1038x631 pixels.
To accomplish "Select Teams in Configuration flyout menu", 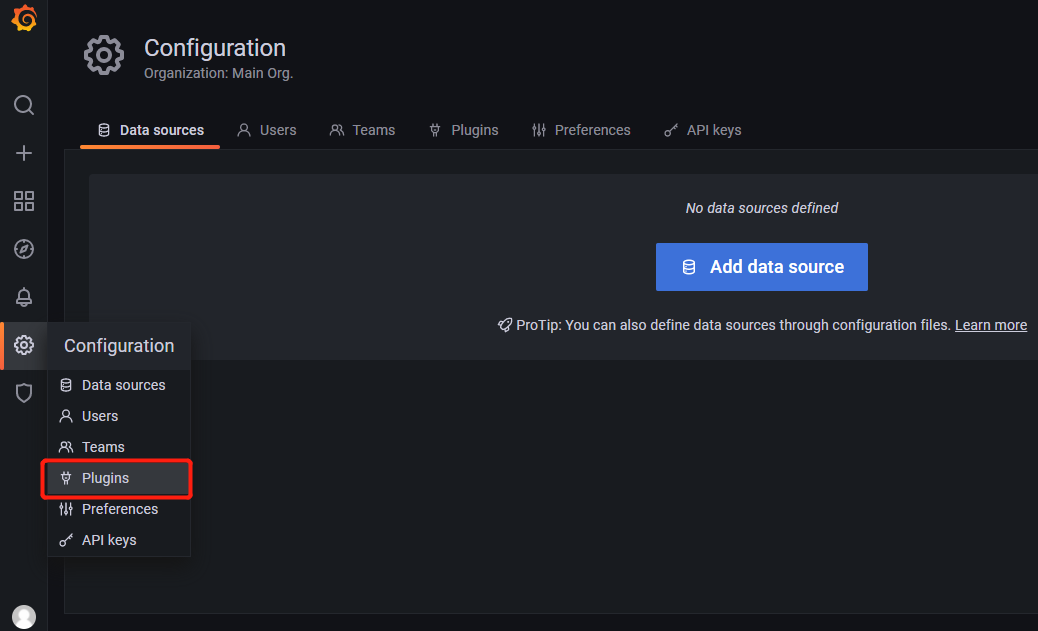I will 119,448.
